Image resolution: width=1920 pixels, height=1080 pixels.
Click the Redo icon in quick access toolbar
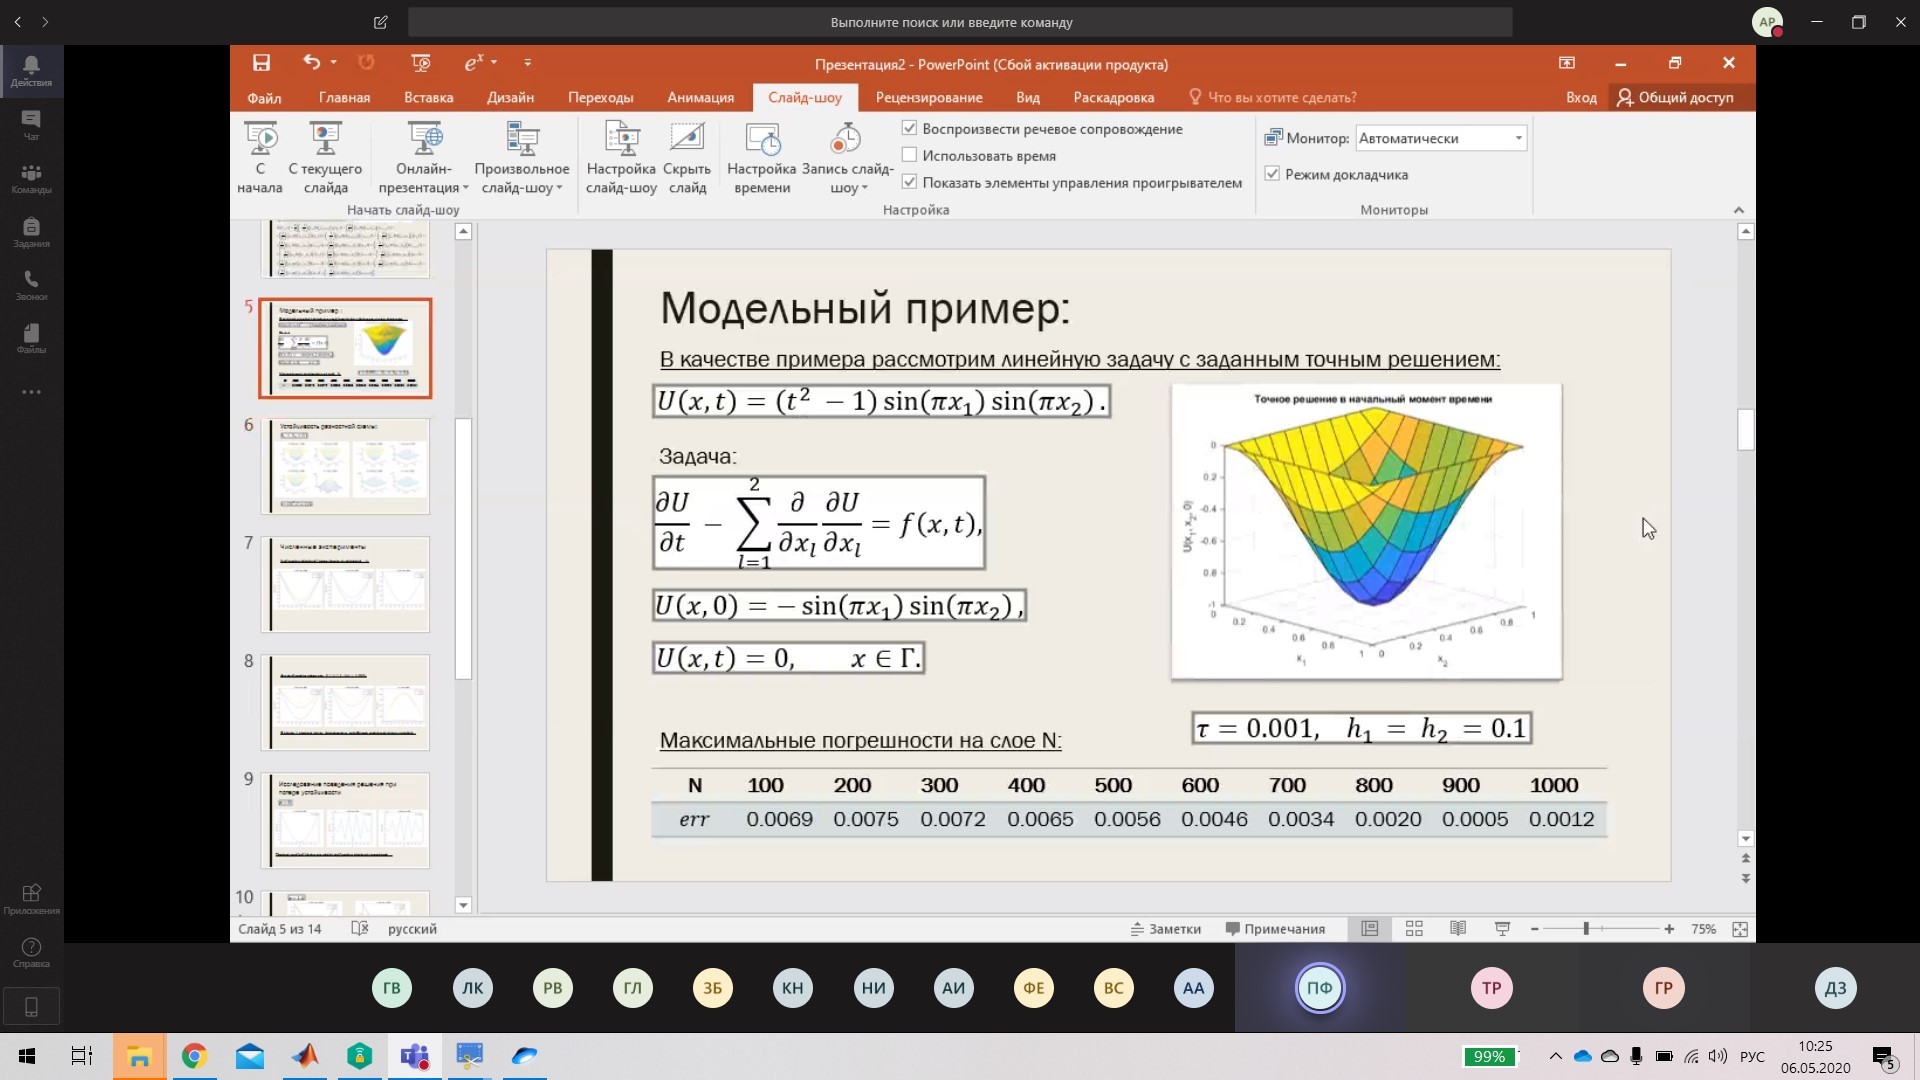point(366,63)
